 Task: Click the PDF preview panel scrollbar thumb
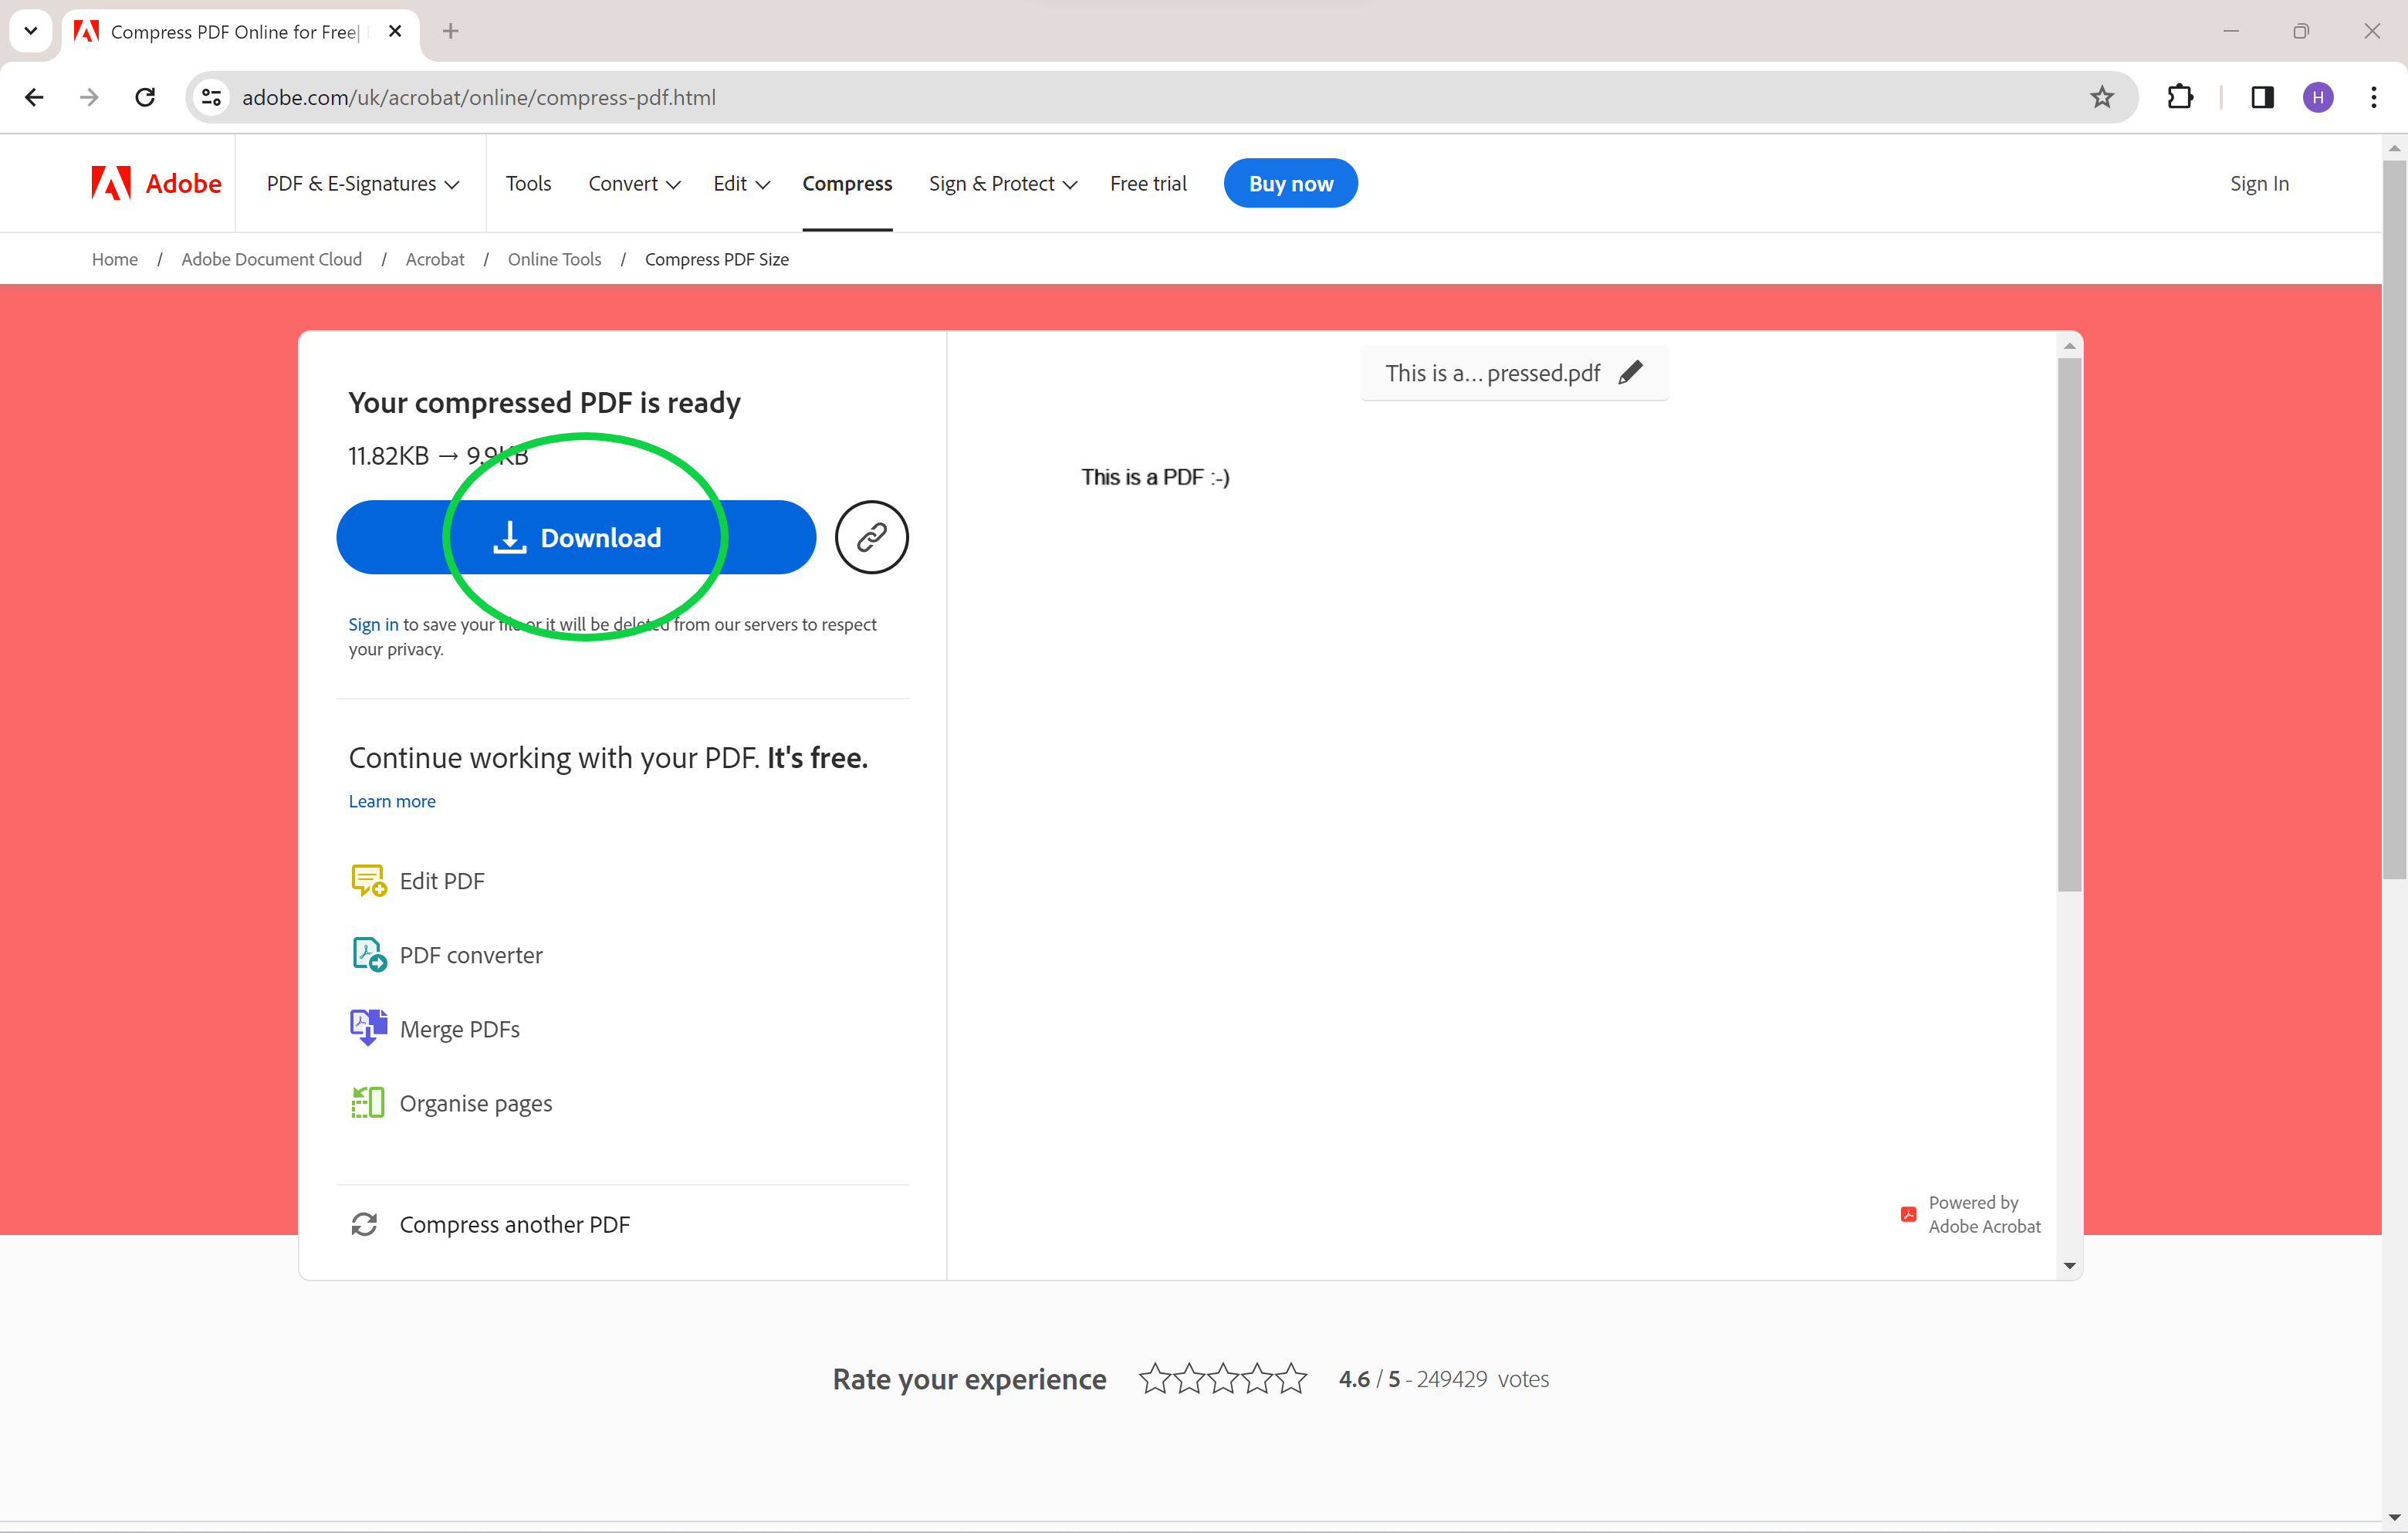[x=2069, y=624]
